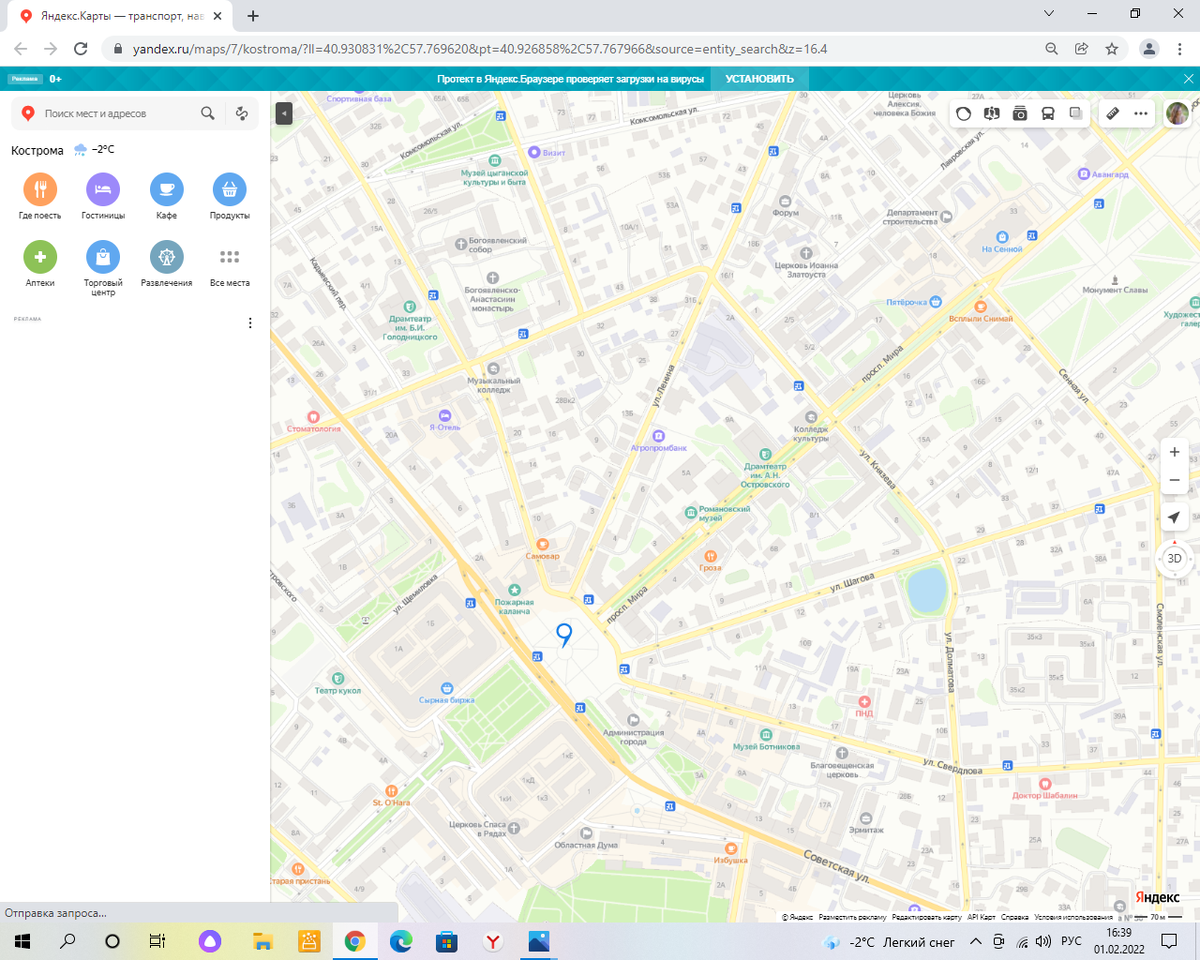Click the 'Я-Отель' hotel marker
This screenshot has width=1200, height=960.
(x=445, y=416)
